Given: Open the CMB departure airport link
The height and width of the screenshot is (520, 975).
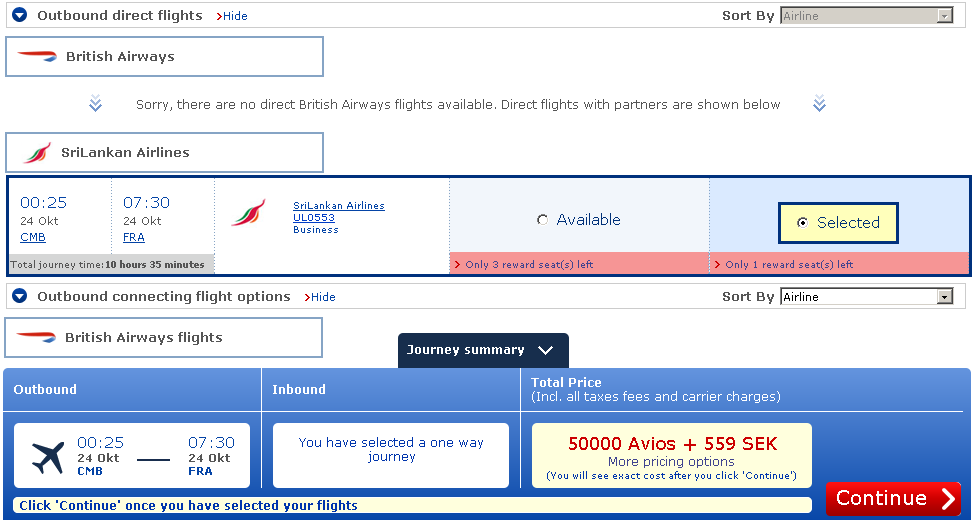Looking at the screenshot, I should (33, 237).
